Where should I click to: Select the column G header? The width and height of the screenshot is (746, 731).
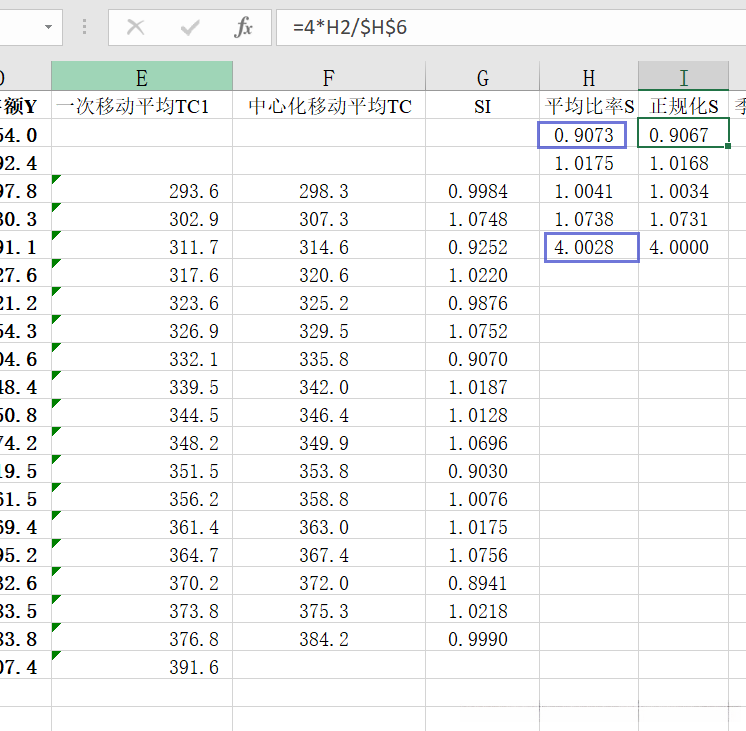tap(483, 77)
